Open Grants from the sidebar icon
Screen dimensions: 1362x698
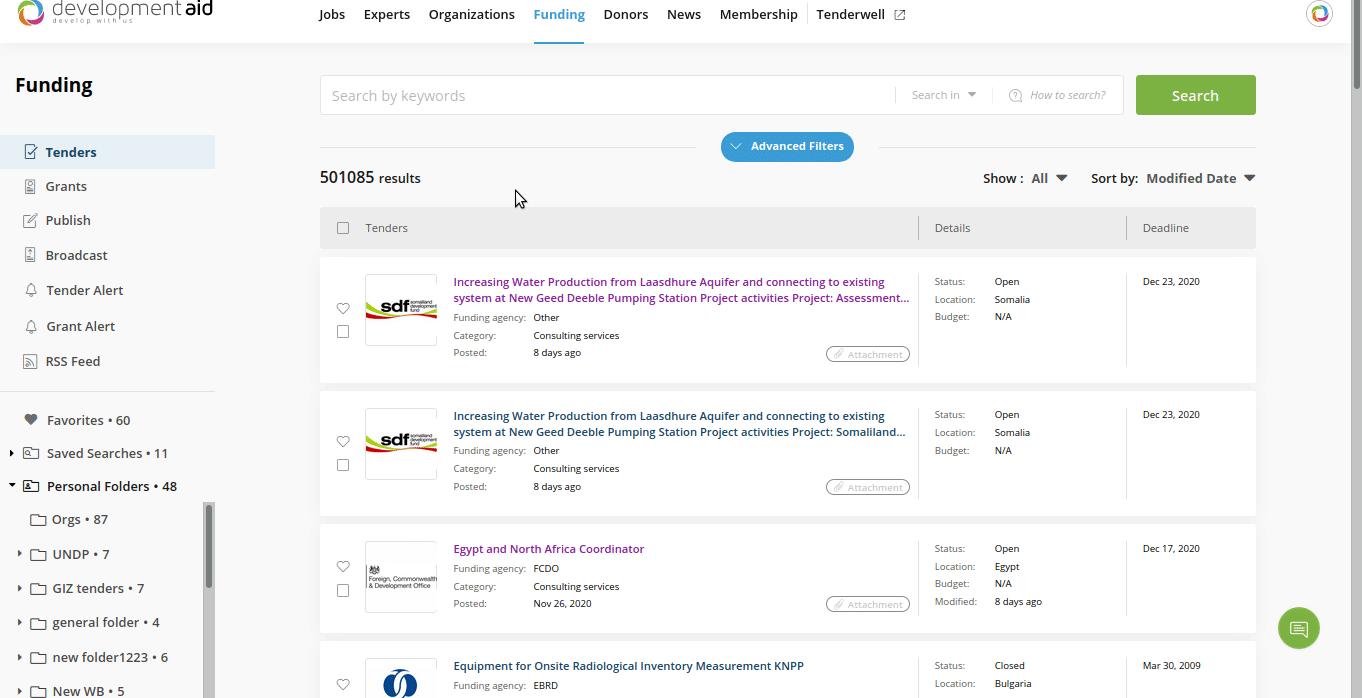coord(30,186)
